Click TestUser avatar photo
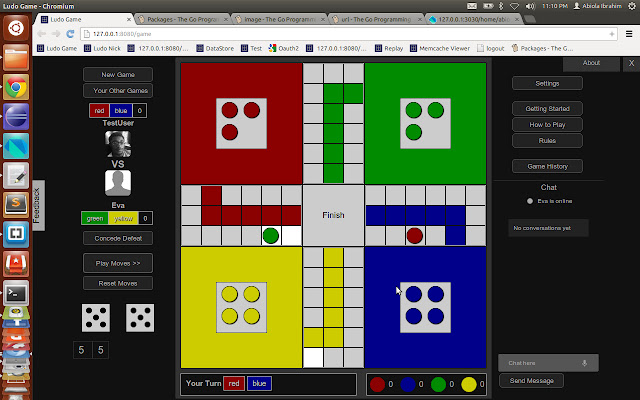The height and width of the screenshot is (400, 640). pyautogui.click(x=118, y=144)
